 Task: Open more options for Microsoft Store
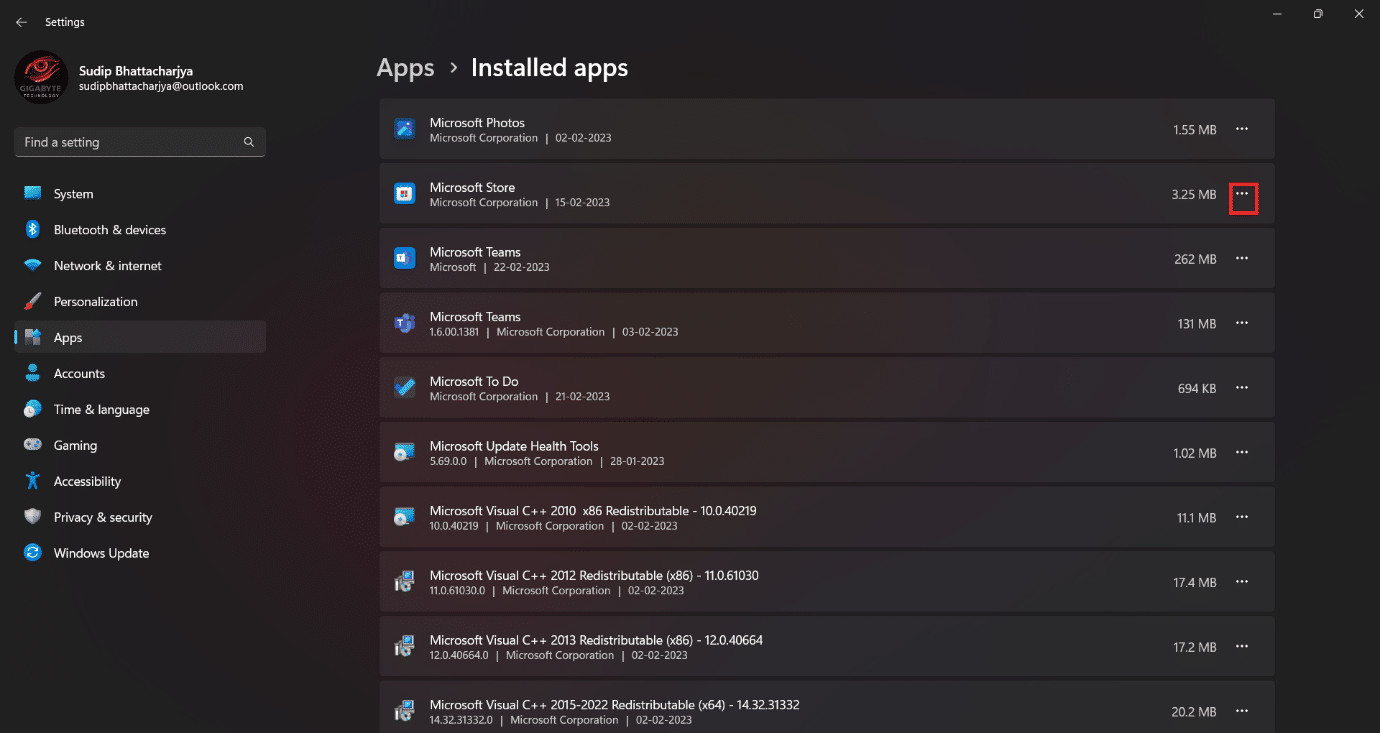[x=1242, y=194]
